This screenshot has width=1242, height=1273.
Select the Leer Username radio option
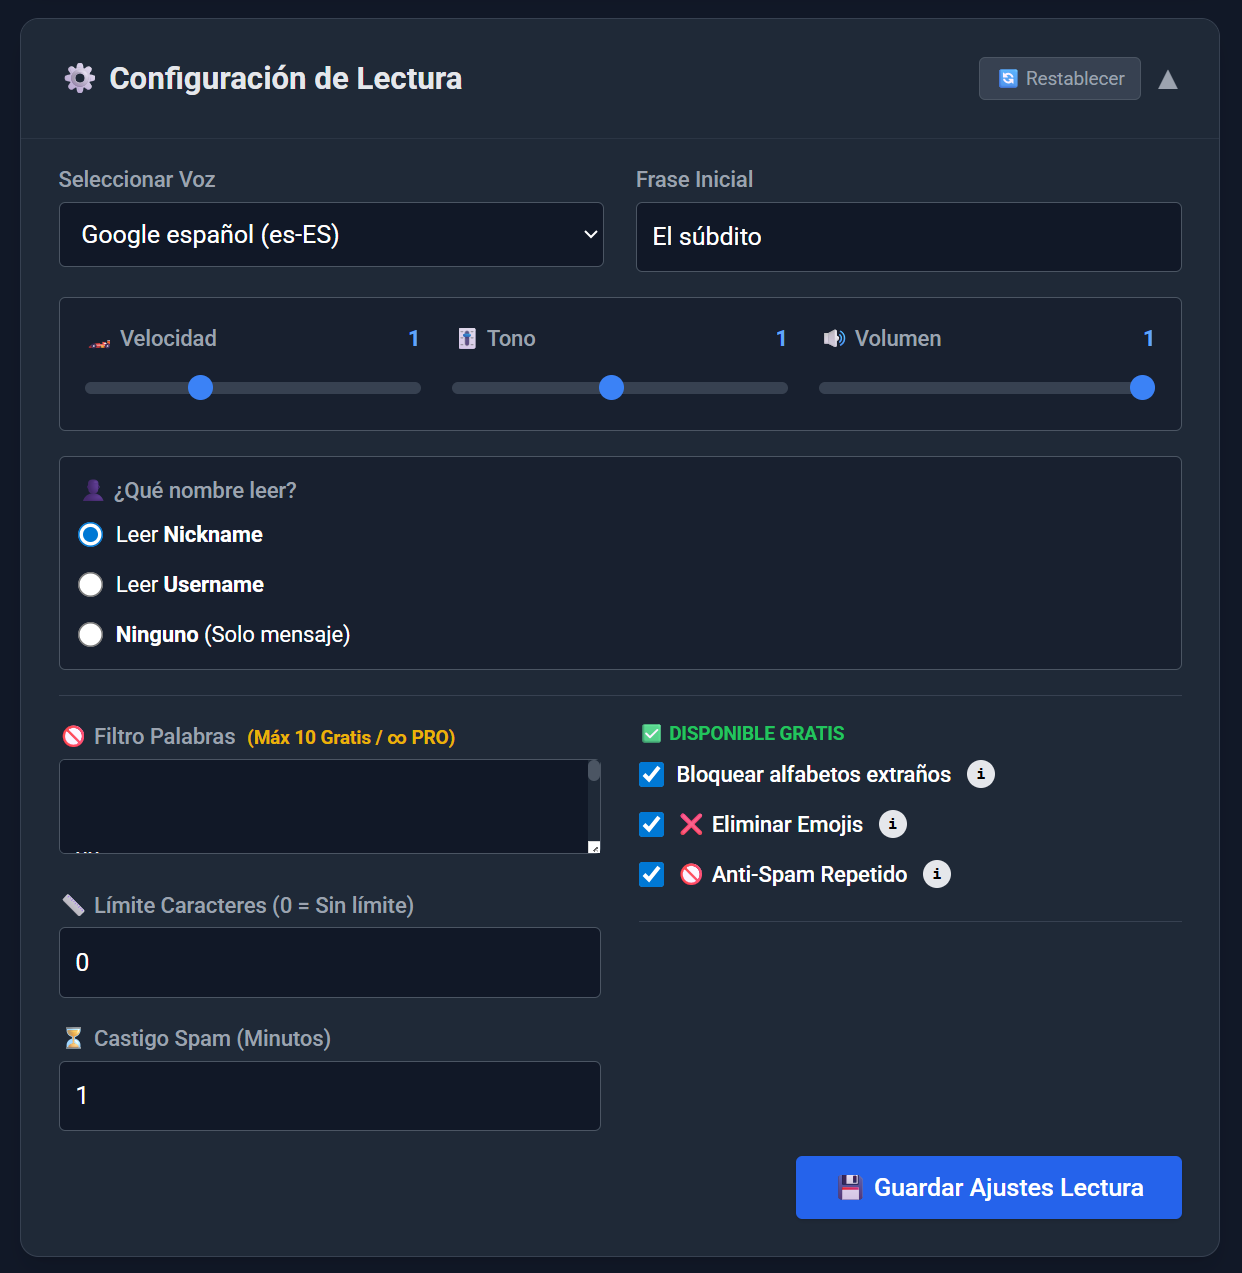(91, 584)
